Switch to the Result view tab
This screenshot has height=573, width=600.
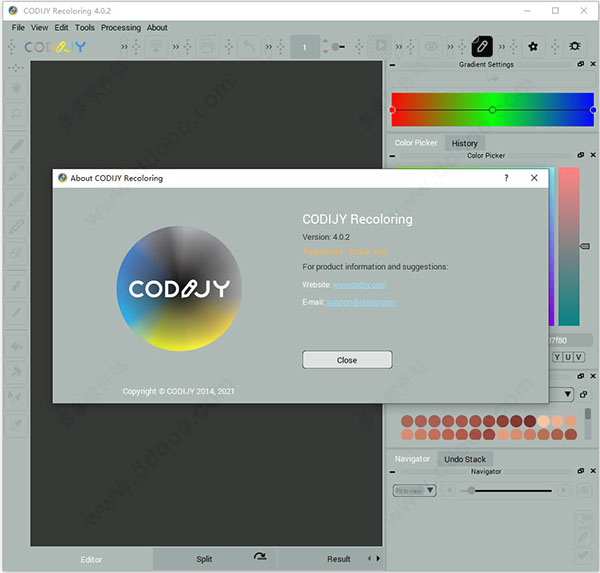[x=339, y=559]
